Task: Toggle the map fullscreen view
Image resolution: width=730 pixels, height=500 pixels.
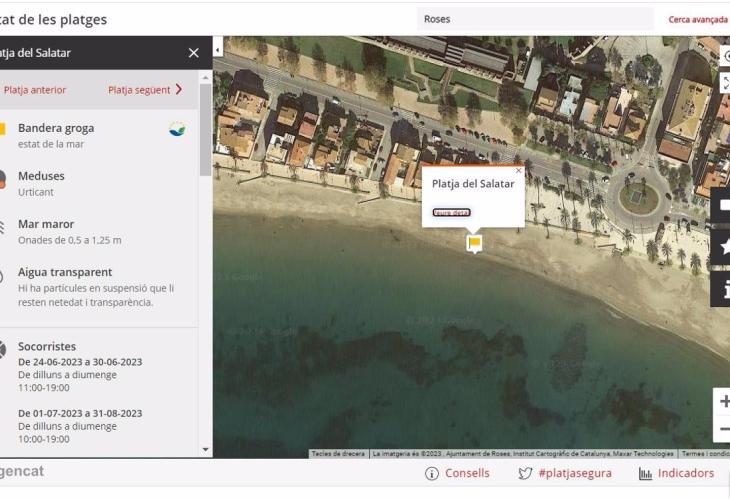Action: click(724, 83)
